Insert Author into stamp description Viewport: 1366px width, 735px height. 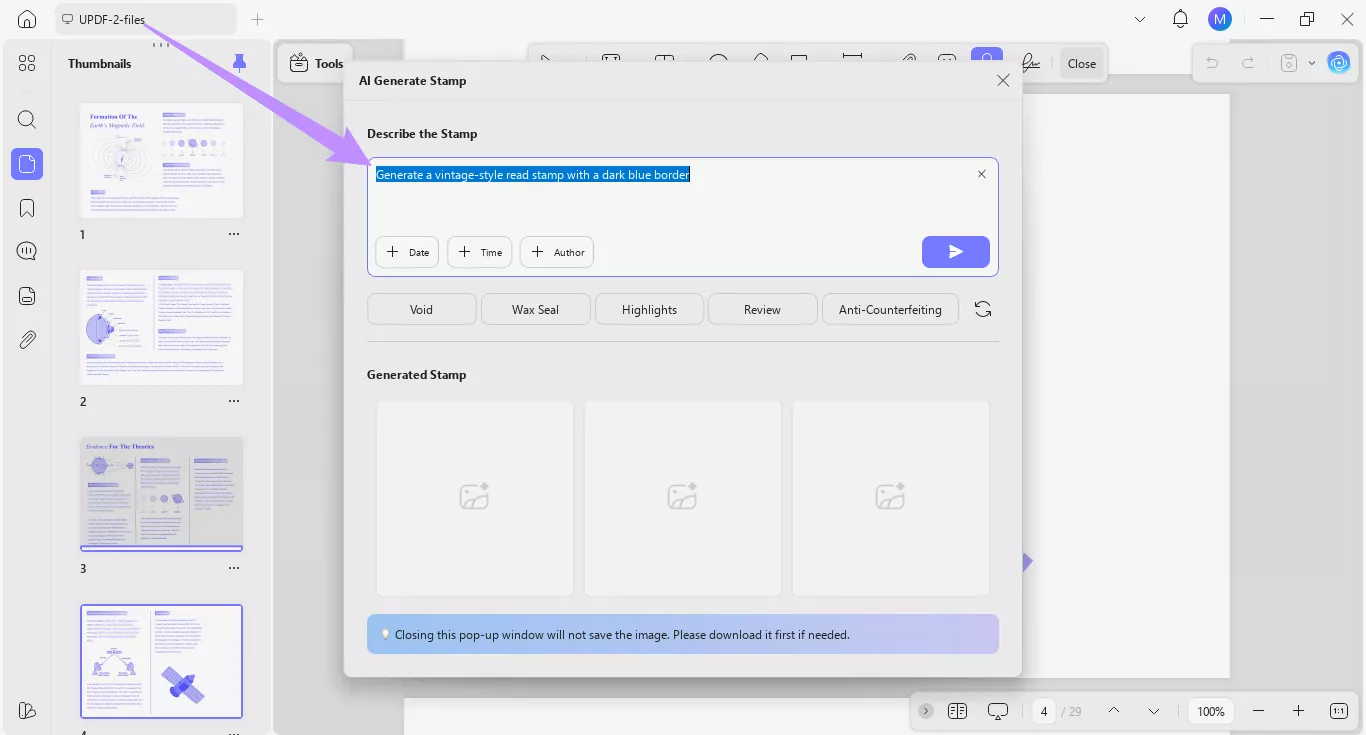(557, 252)
